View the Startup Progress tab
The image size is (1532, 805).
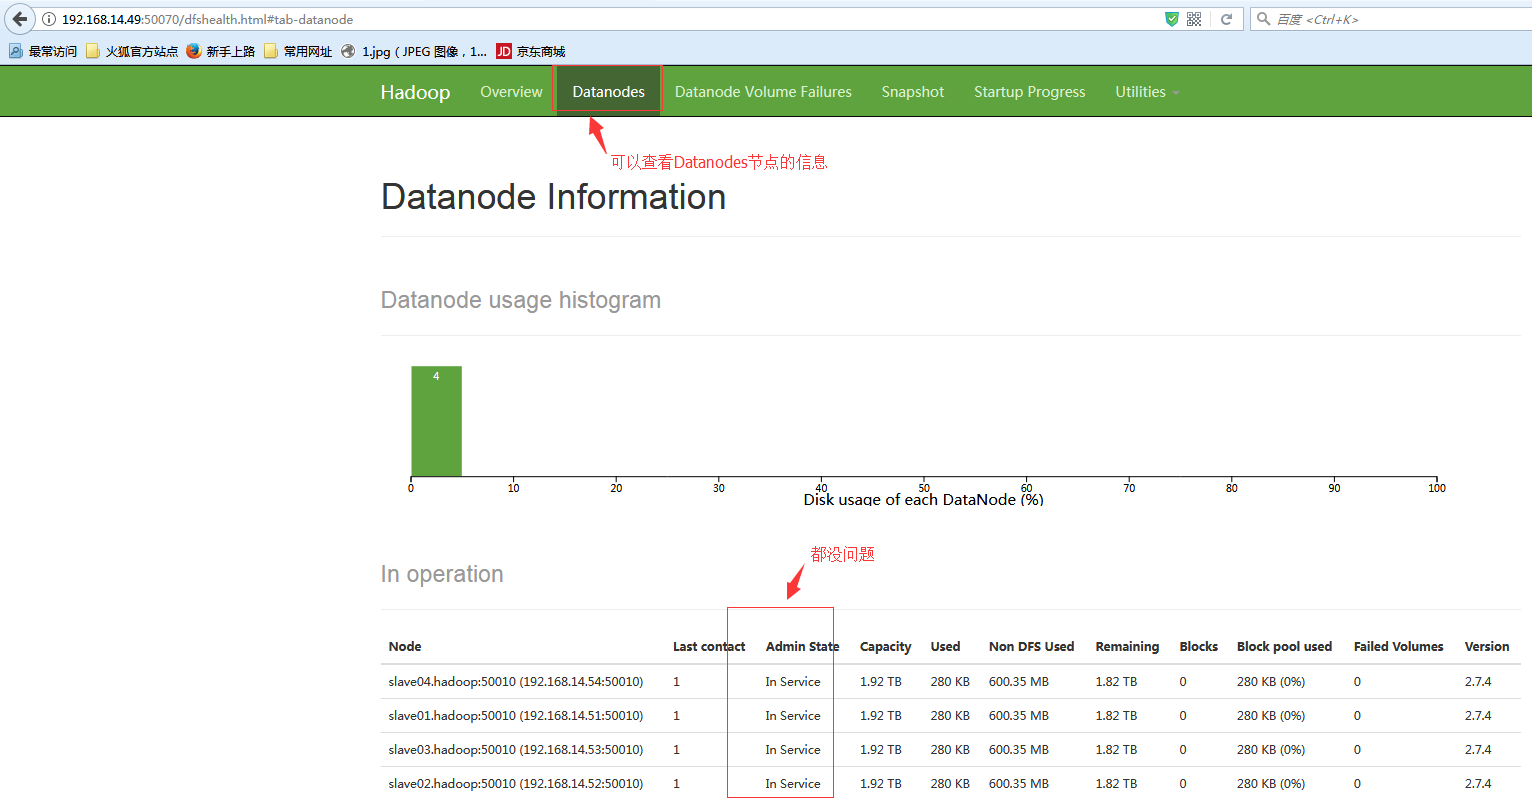coord(1029,92)
